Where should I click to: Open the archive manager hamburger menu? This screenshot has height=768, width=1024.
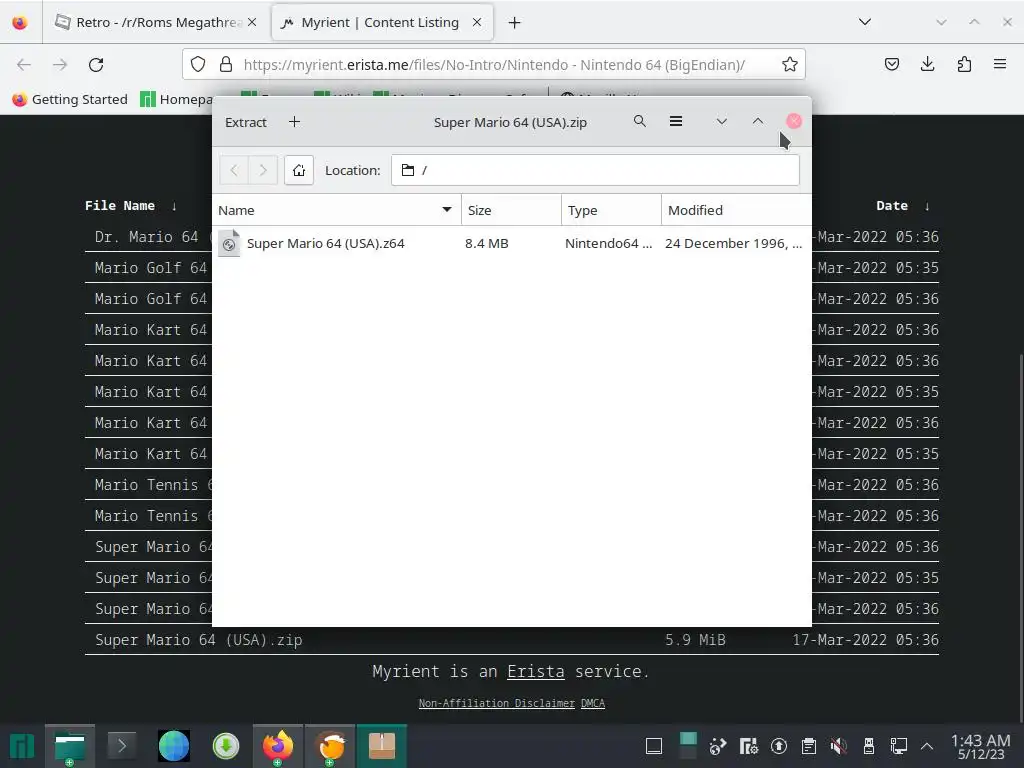click(676, 121)
